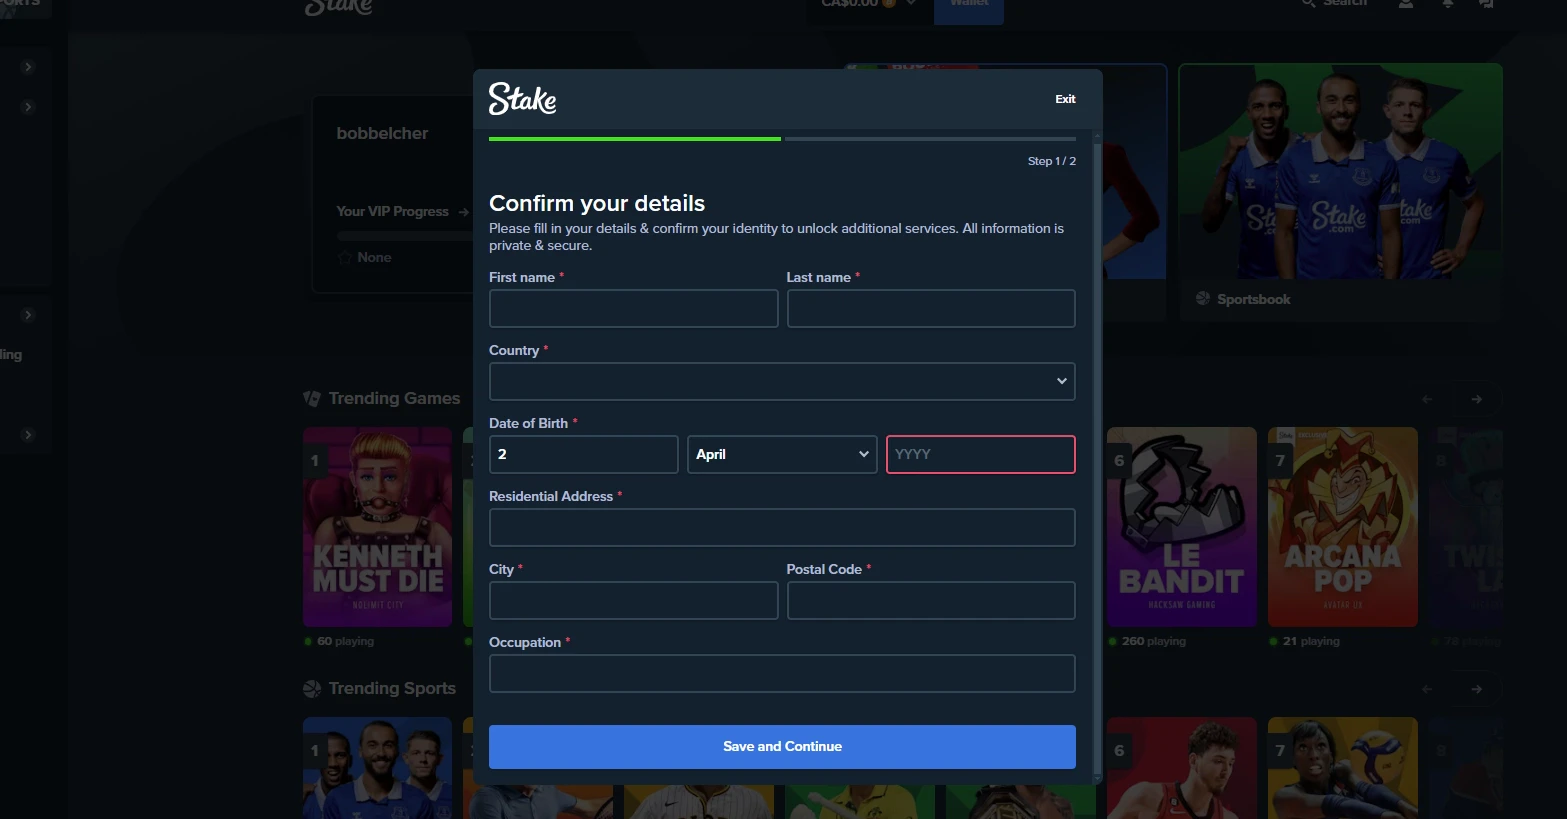Image resolution: width=1567 pixels, height=819 pixels.
Task: Expand the first sidebar chevron
Action: (28, 67)
